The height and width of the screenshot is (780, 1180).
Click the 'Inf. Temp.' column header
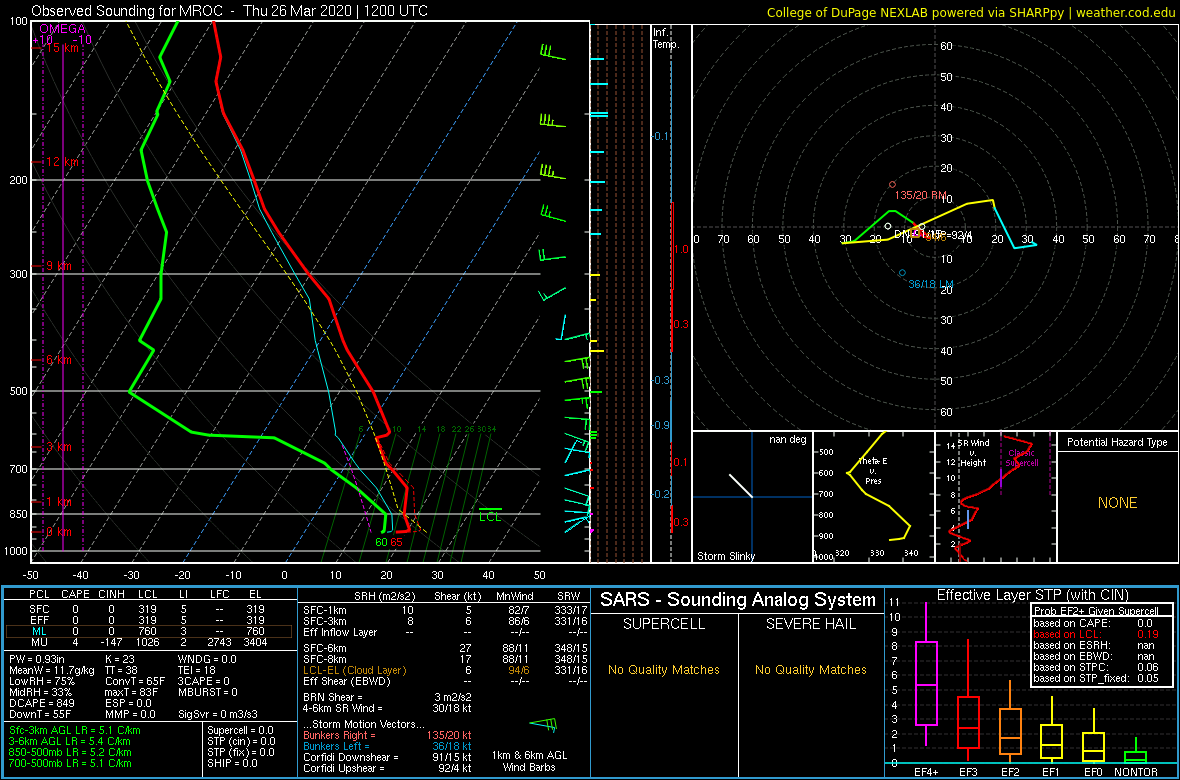[667, 39]
